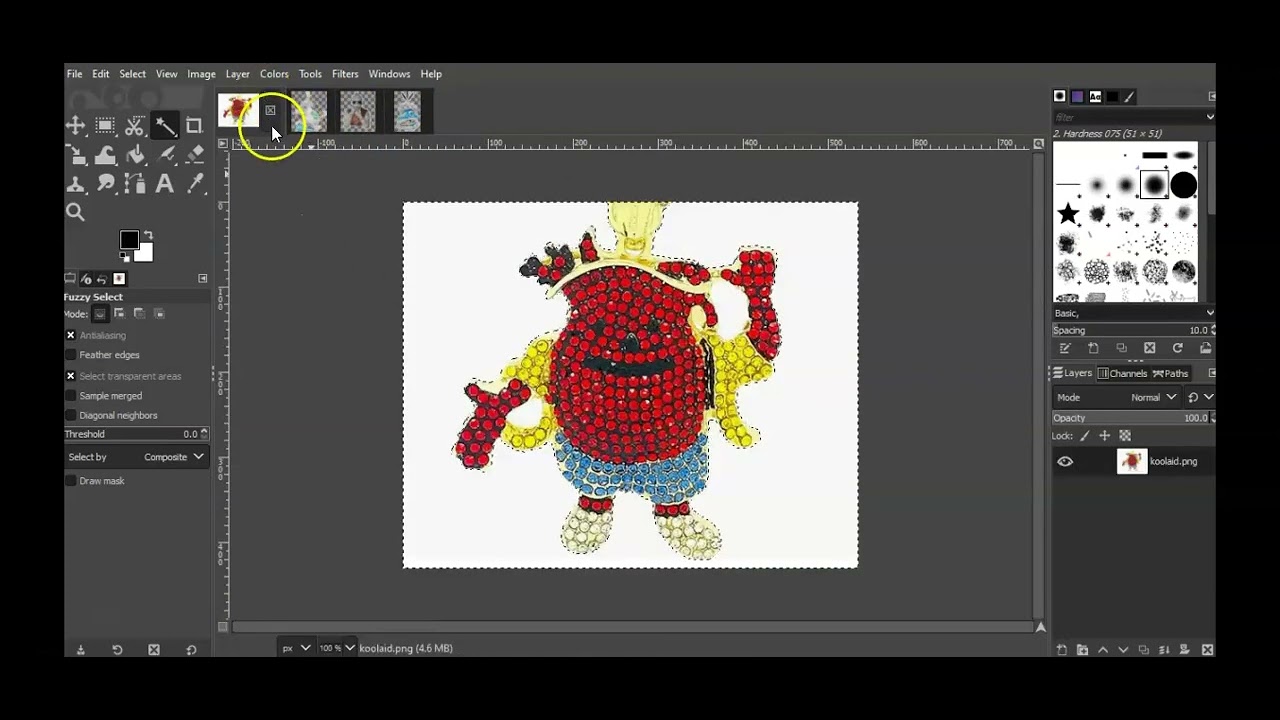Toggle the Antialiasing checkbox
The width and height of the screenshot is (1280, 720).
pyautogui.click(x=71, y=336)
